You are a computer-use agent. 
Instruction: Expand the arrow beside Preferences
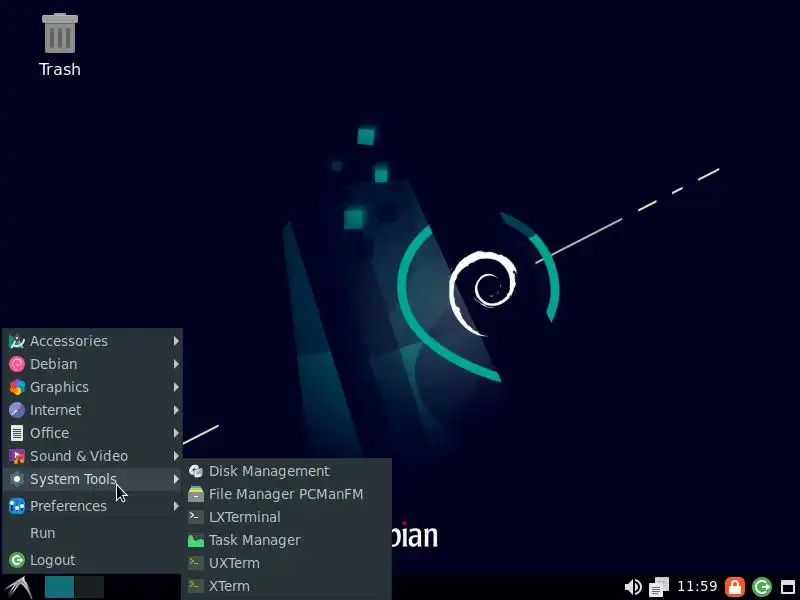point(176,506)
